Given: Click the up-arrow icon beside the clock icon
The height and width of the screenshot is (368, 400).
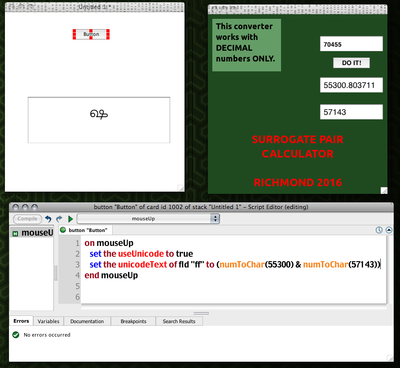Looking at the screenshot, I should pyautogui.click(x=389, y=230).
